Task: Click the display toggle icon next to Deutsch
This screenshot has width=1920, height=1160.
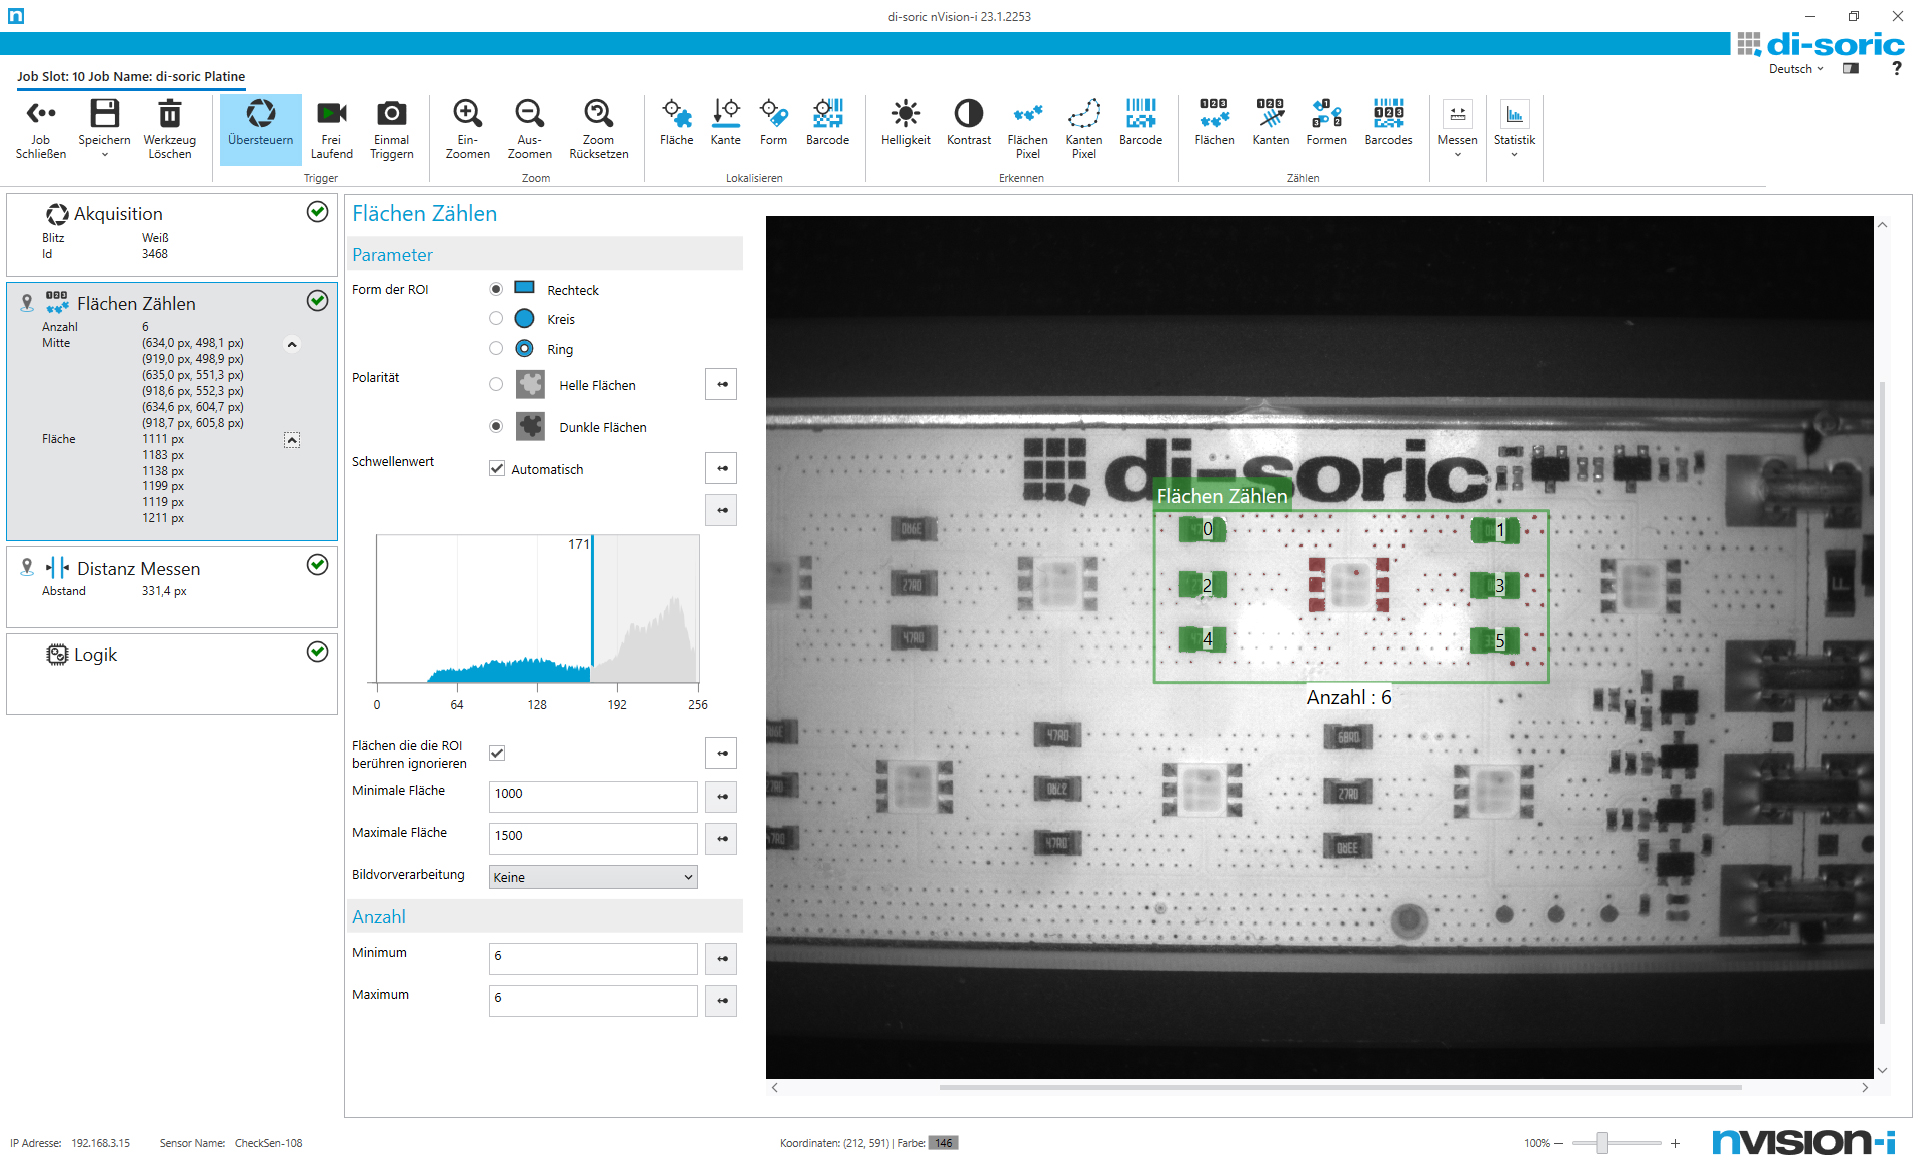Action: click(1851, 69)
